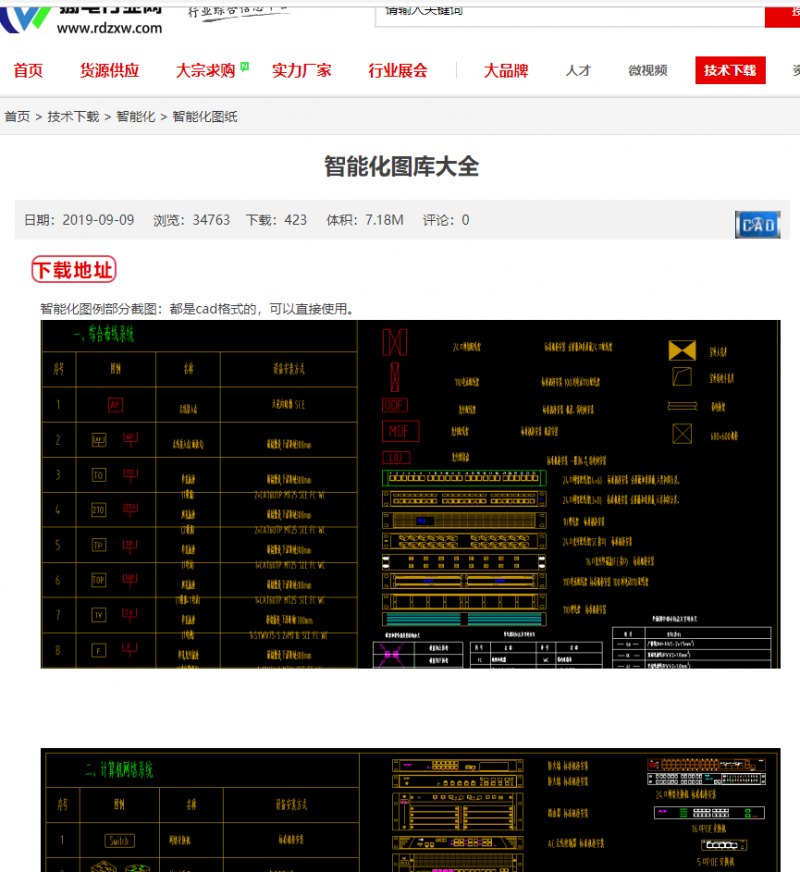
Task: Open the 行业展会 navigation item
Action: pos(398,71)
